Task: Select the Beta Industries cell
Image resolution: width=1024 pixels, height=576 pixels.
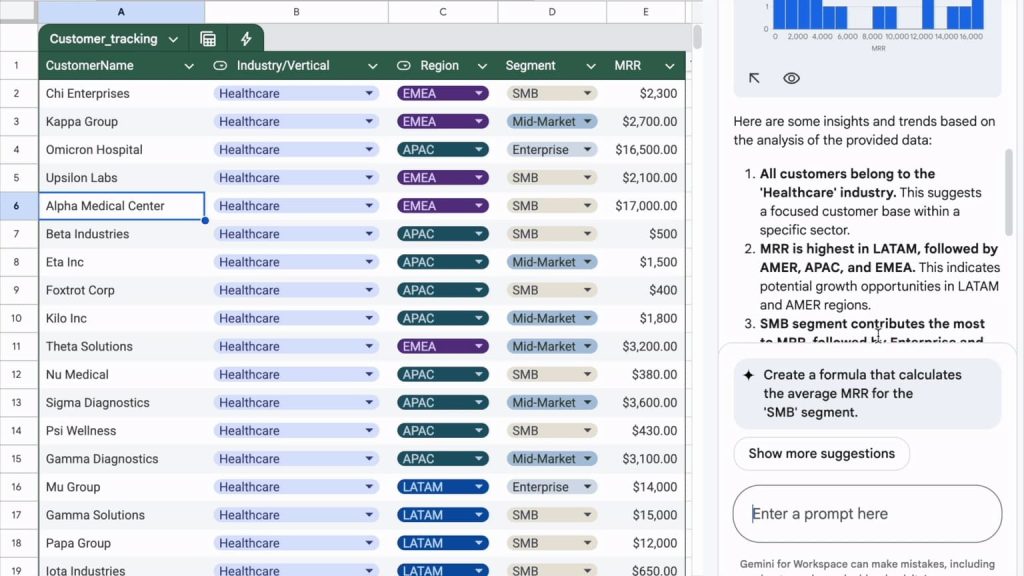Action: tap(122, 234)
